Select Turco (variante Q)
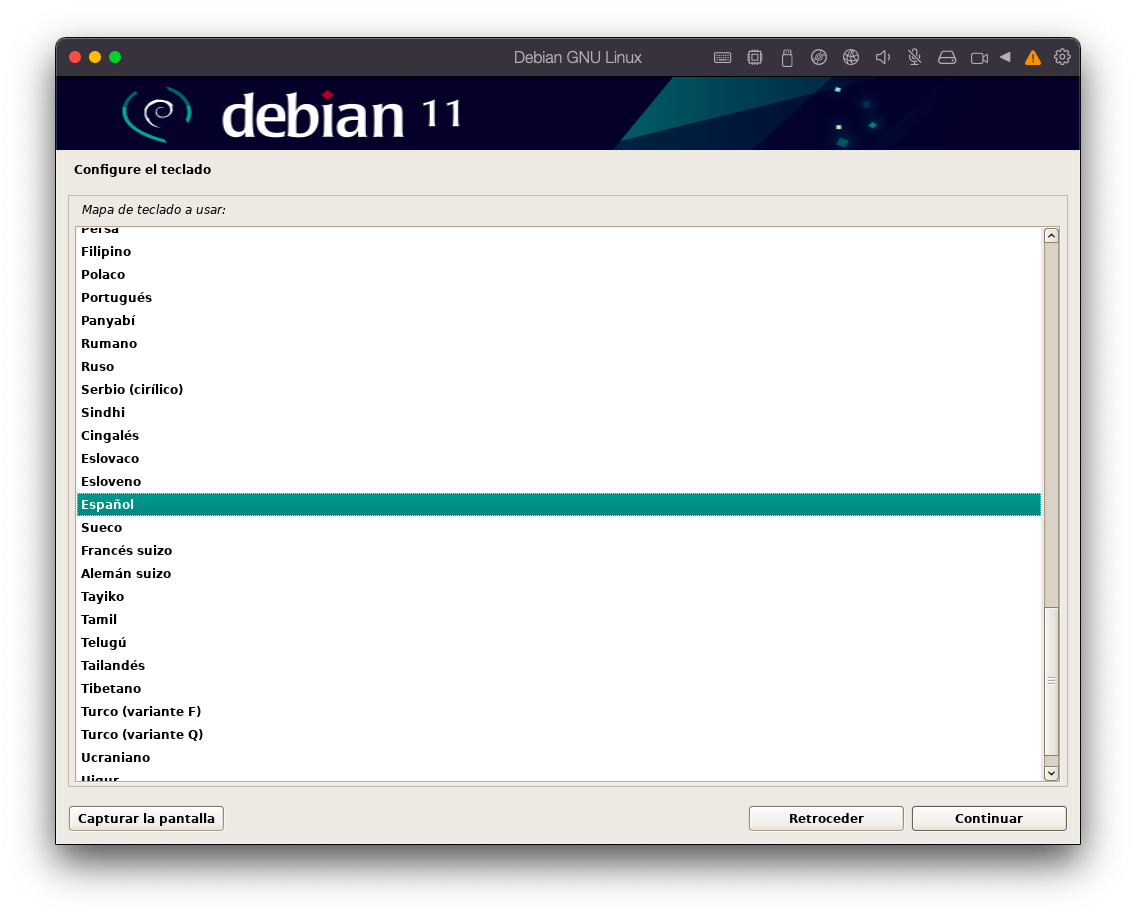The height and width of the screenshot is (918, 1136). point(559,735)
